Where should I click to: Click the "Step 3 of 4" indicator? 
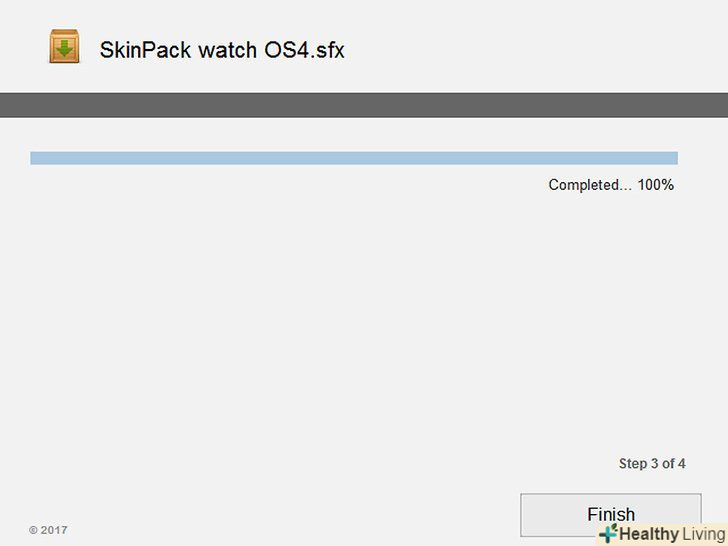652,464
